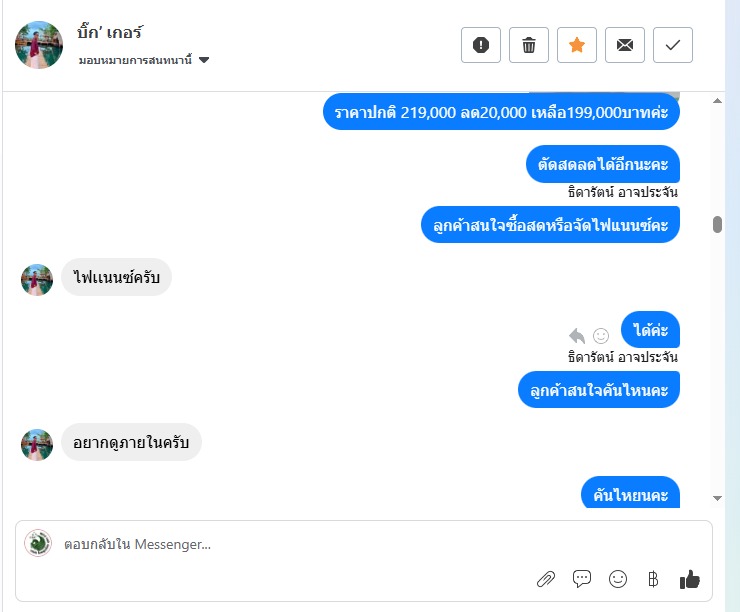
Task: Send a thumbs-up like
Action: [x=689, y=578]
